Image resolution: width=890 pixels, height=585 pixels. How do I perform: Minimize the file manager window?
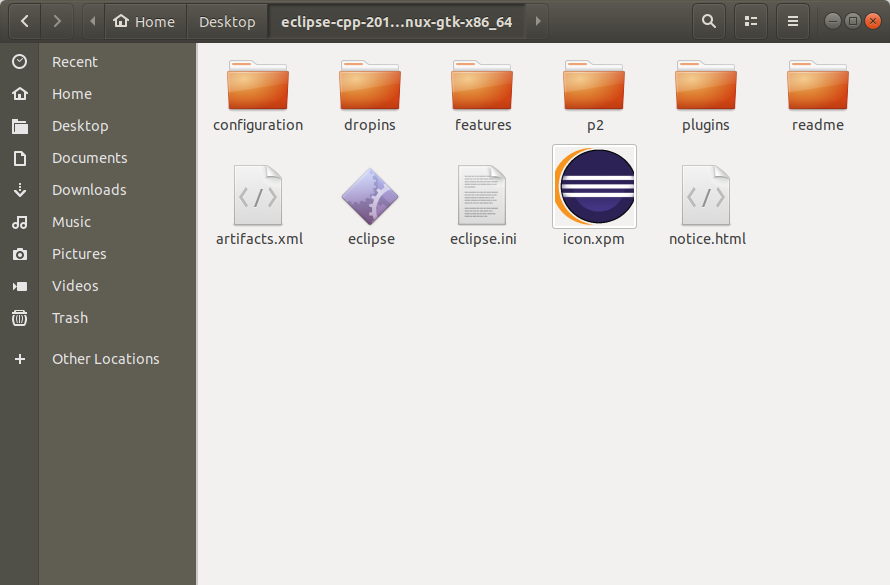(833, 22)
